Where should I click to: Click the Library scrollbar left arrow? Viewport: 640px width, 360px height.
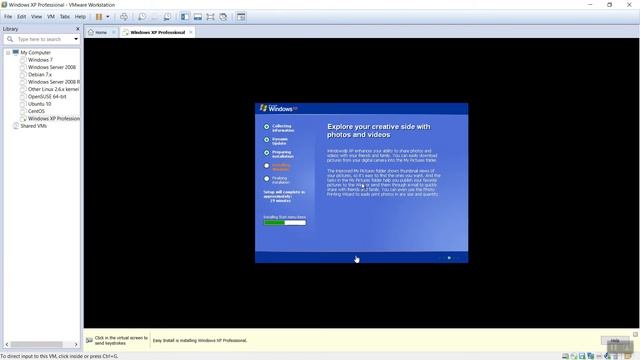[7, 344]
